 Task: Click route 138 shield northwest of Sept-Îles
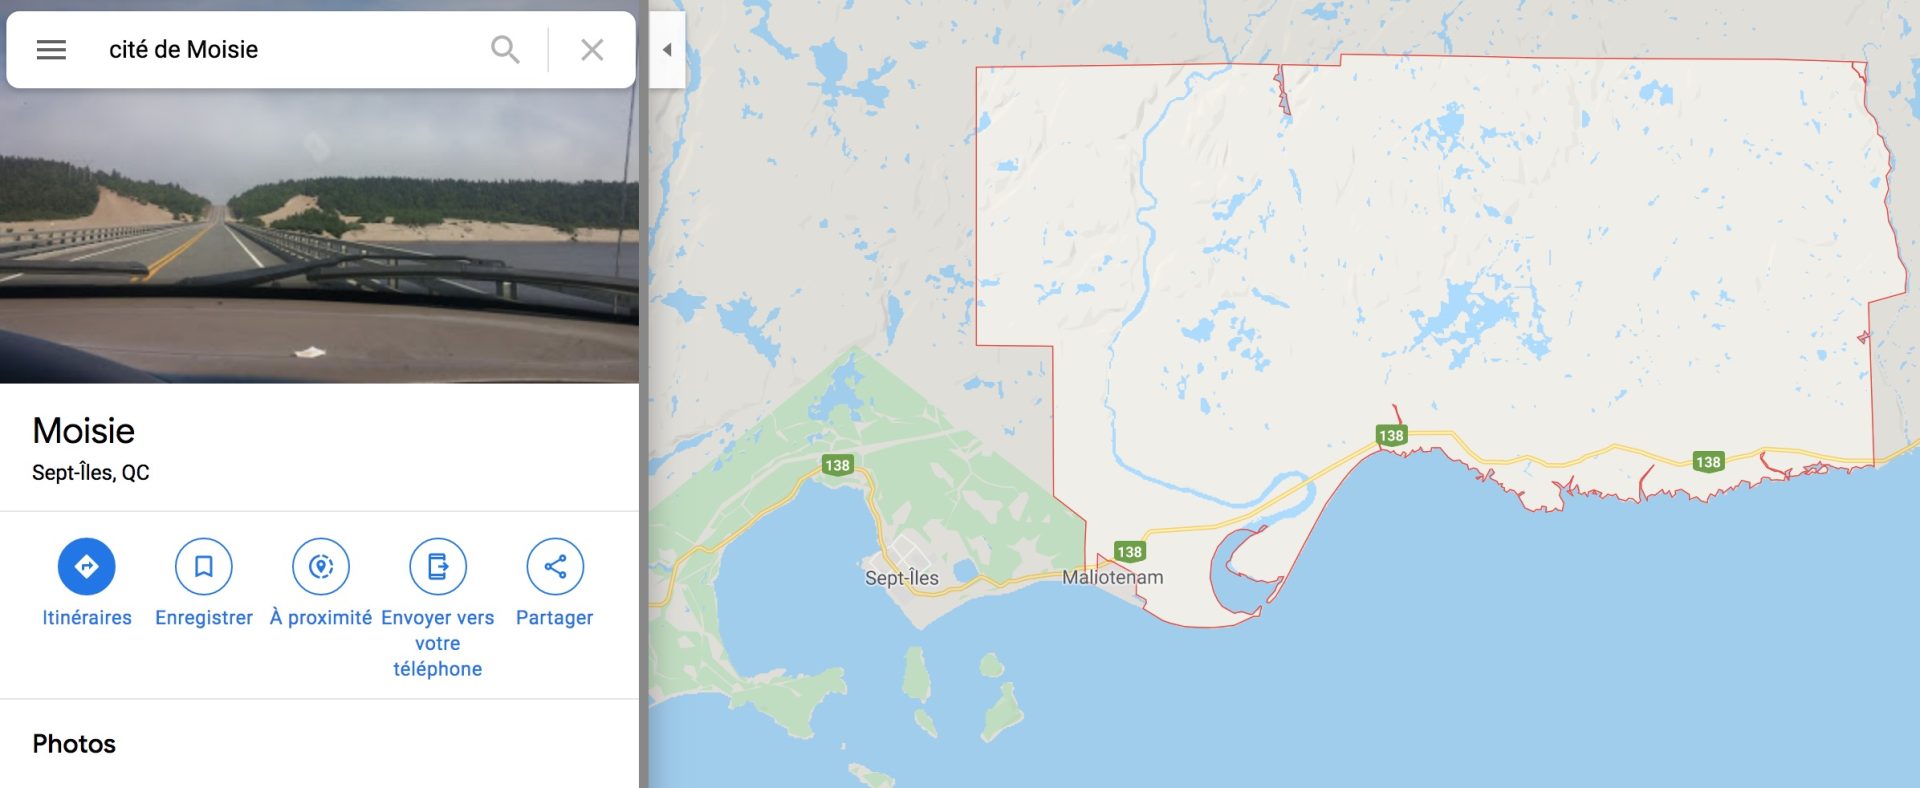(x=837, y=465)
